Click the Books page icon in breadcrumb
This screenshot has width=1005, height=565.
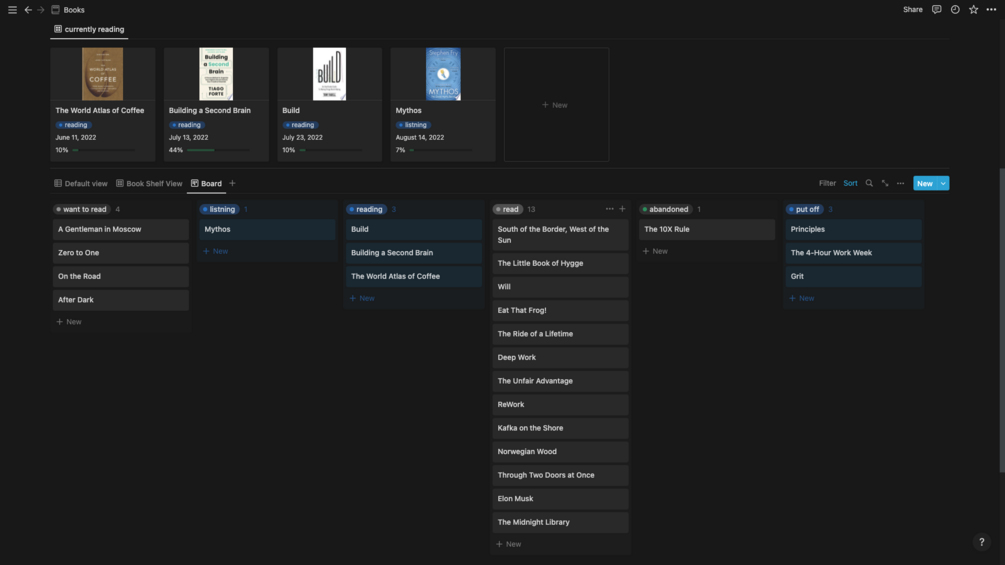coord(55,10)
